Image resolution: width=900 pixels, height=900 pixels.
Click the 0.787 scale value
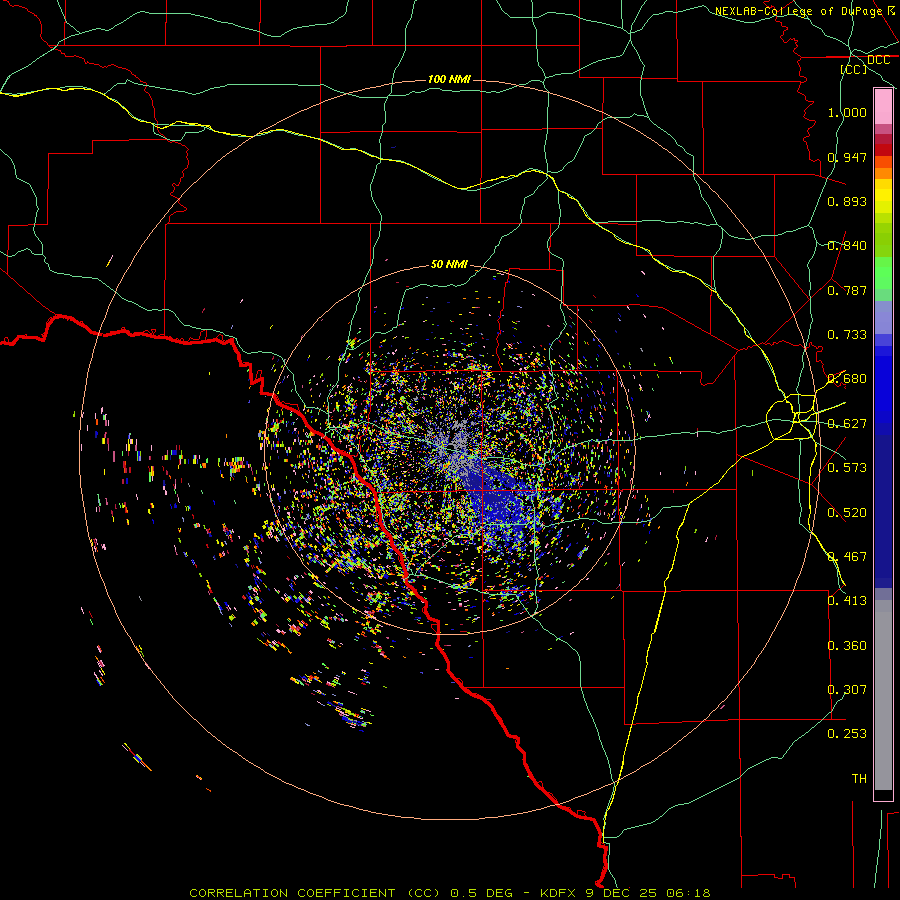(847, 290)
